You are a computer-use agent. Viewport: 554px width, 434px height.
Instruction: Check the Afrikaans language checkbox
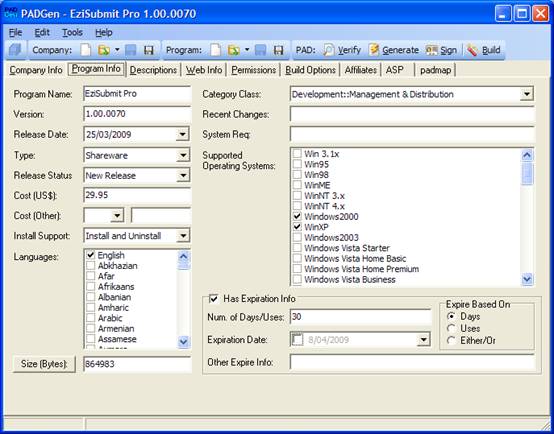click(x=91, y=286)
